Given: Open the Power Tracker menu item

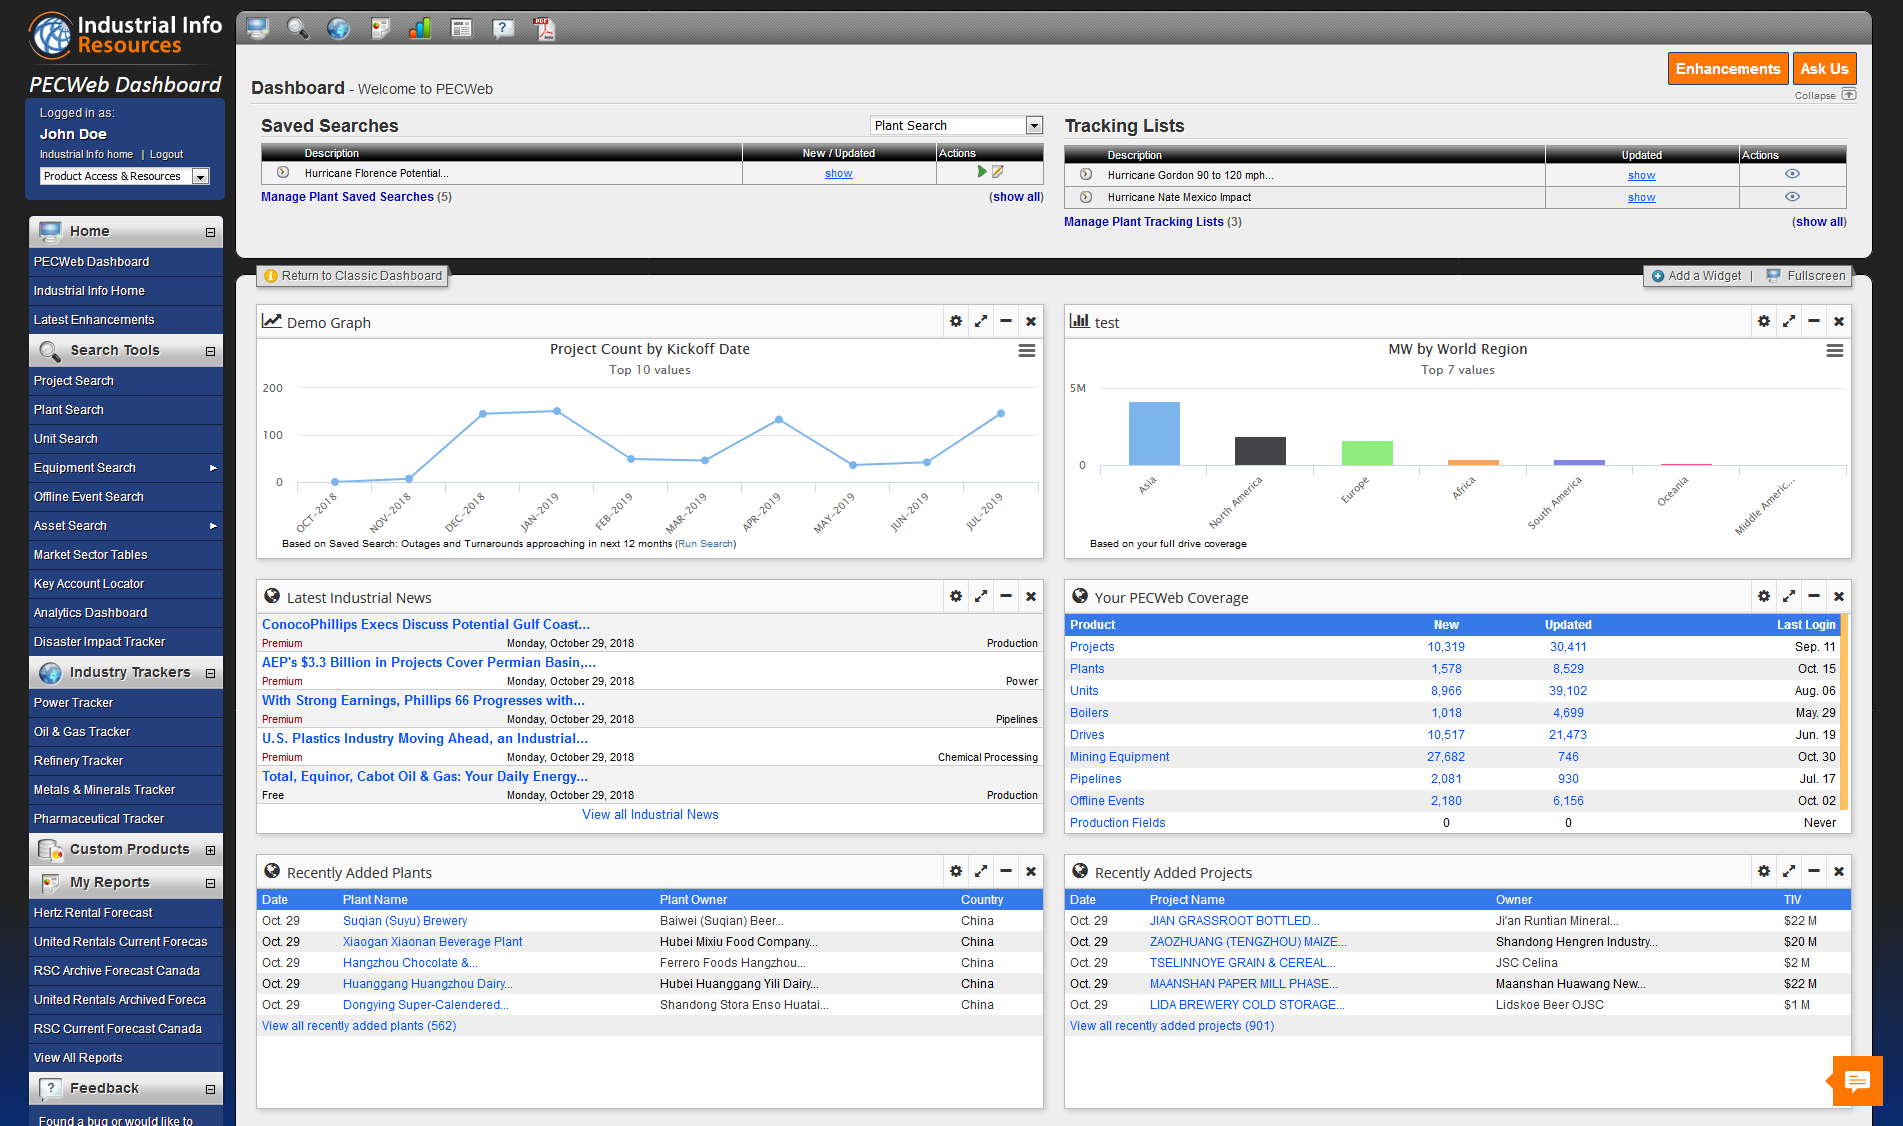Looking at the screenshot, I should point(73,703).
